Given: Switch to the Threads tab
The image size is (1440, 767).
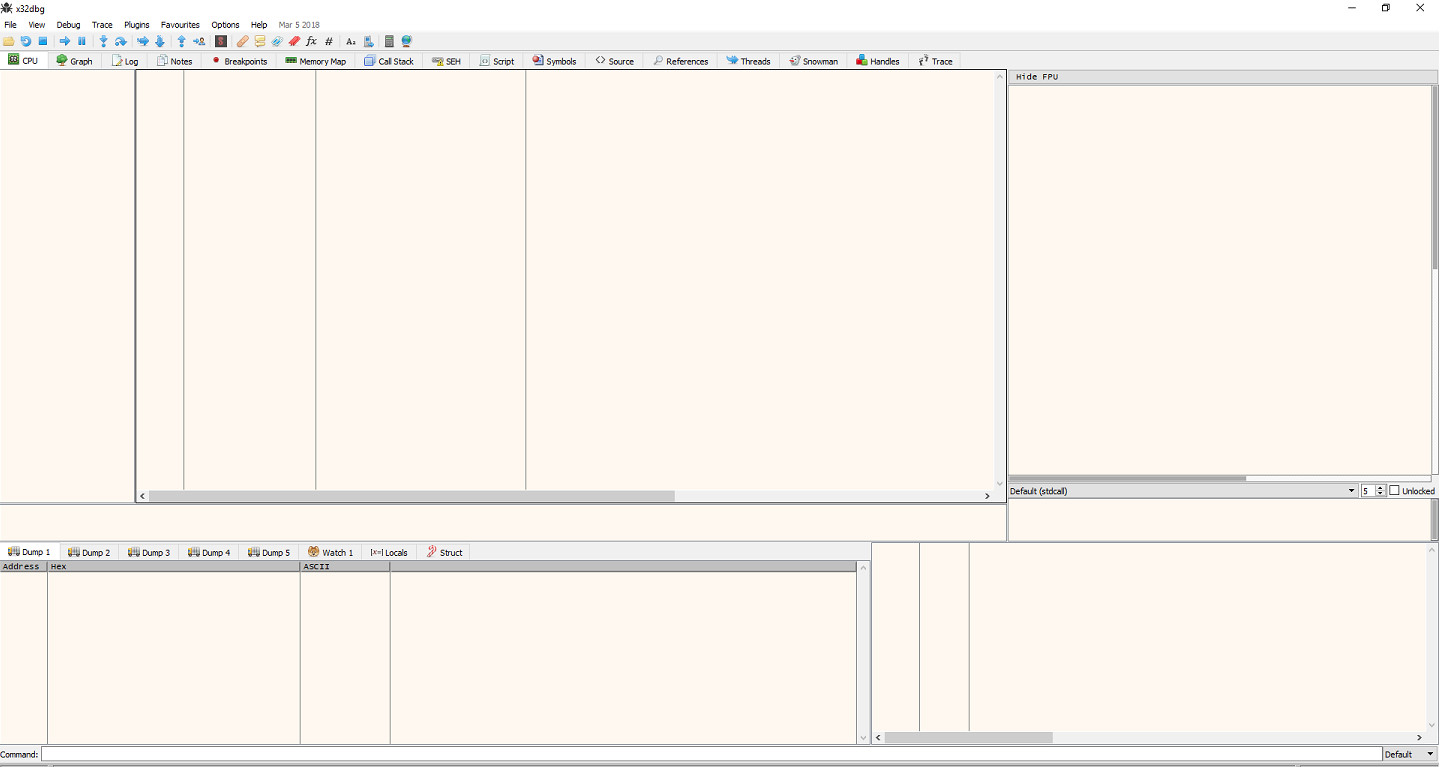Looking at the screenshot, I should 748,61.
